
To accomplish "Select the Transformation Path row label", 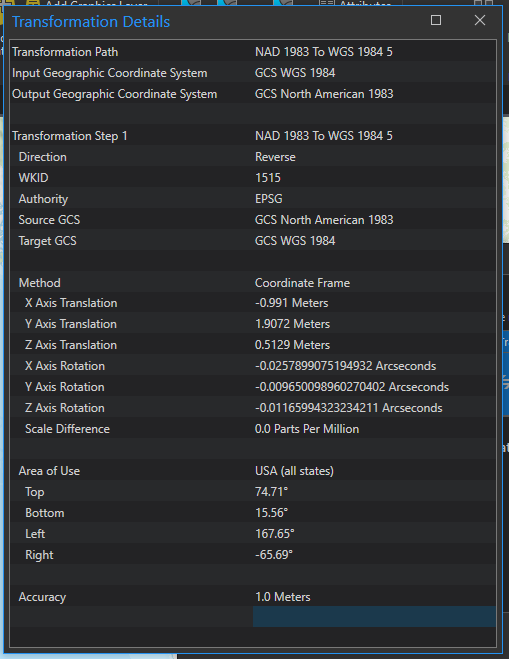I will (65, 52).
